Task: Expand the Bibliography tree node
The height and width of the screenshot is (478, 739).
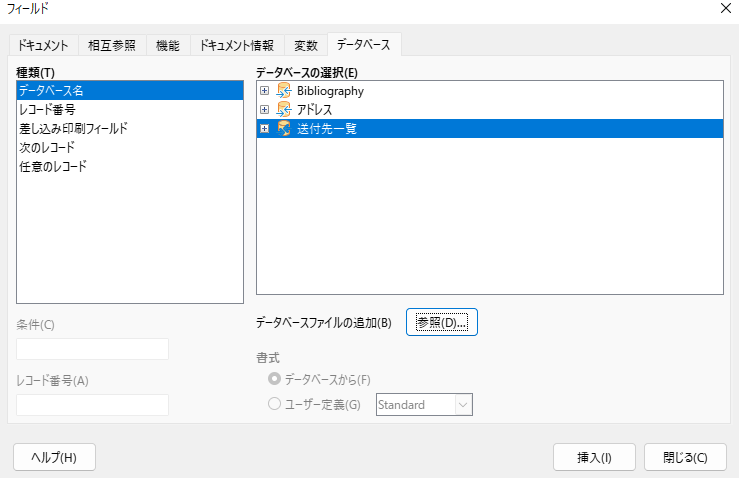Action: coord(265,91)
